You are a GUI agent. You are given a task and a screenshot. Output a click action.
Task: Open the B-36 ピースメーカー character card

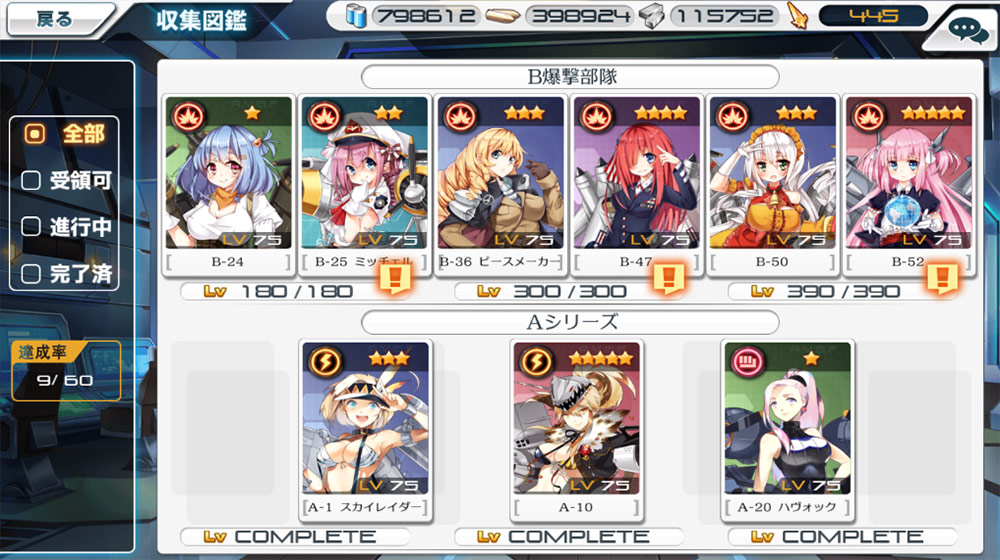click(501, 185)
